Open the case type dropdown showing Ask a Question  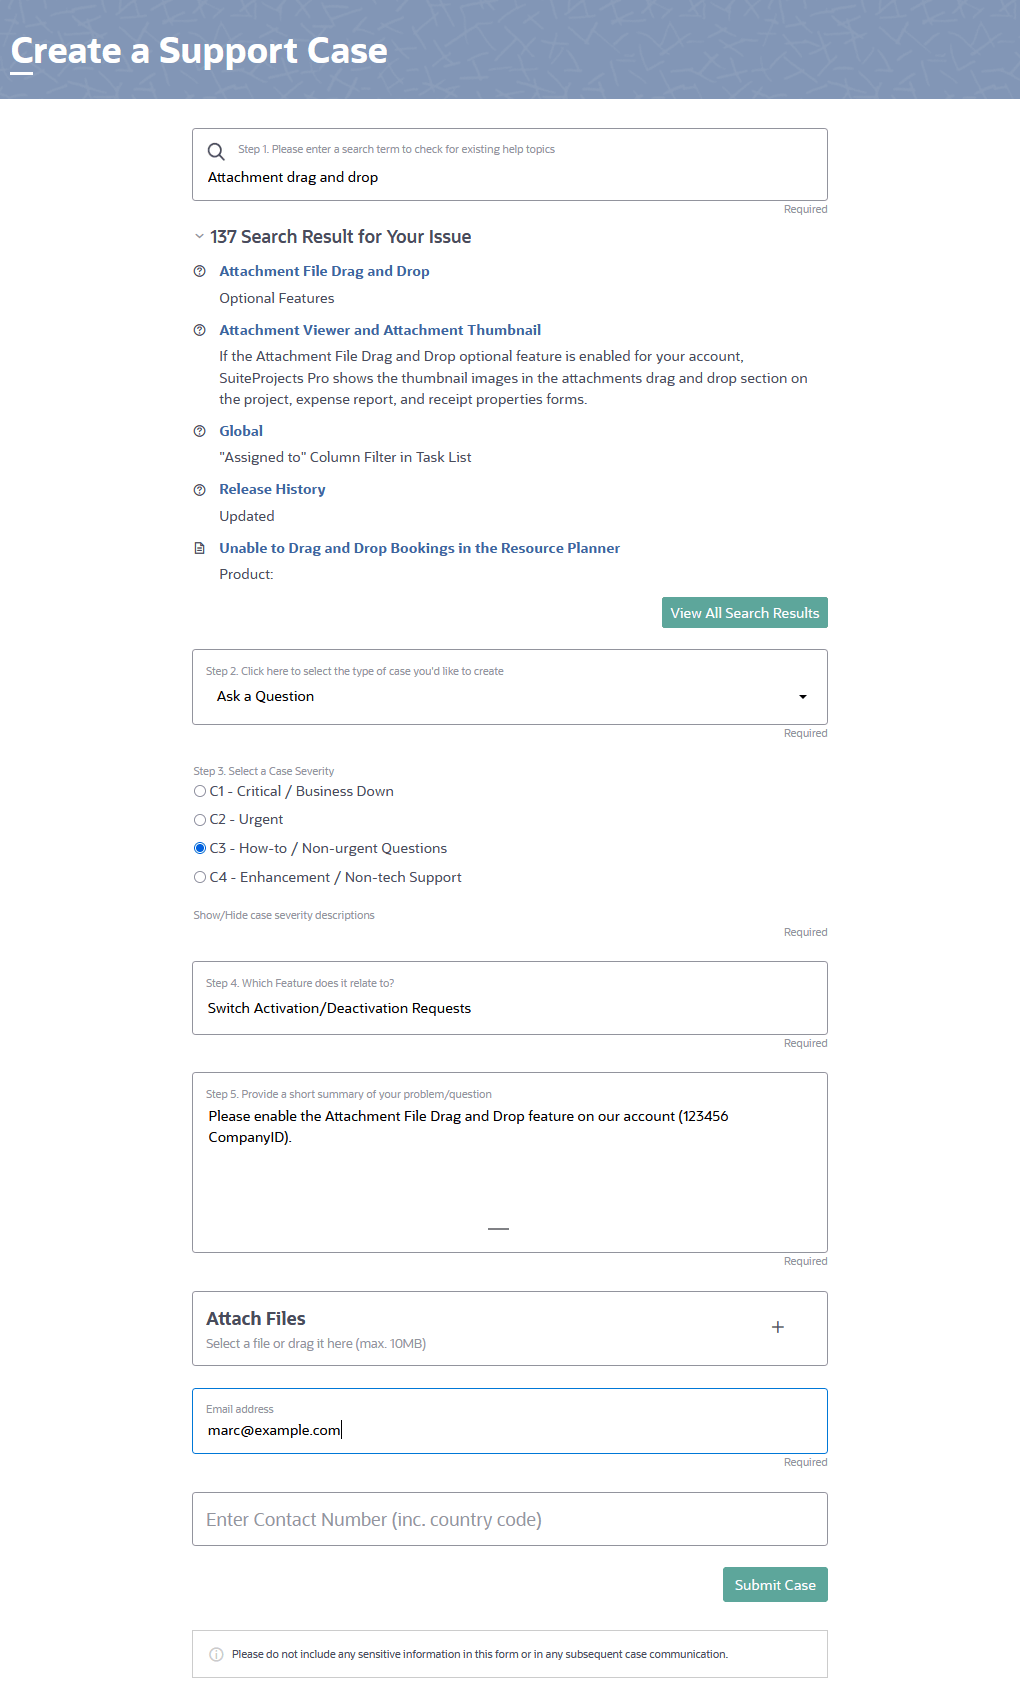[x=802, y=696]
